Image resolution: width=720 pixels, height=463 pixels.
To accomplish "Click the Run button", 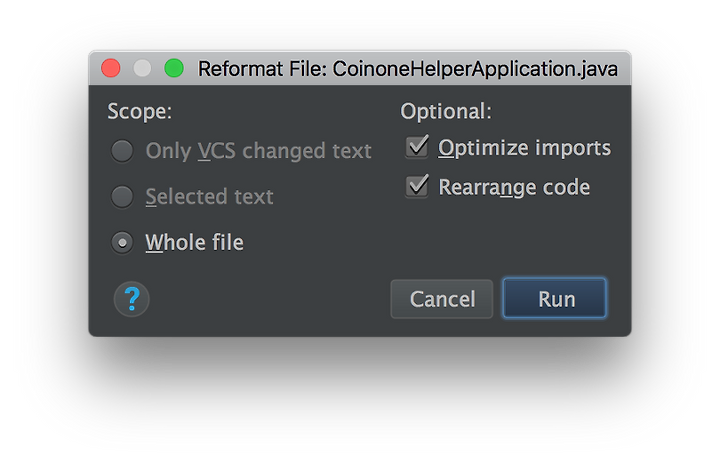I will (x=555, y=299).
